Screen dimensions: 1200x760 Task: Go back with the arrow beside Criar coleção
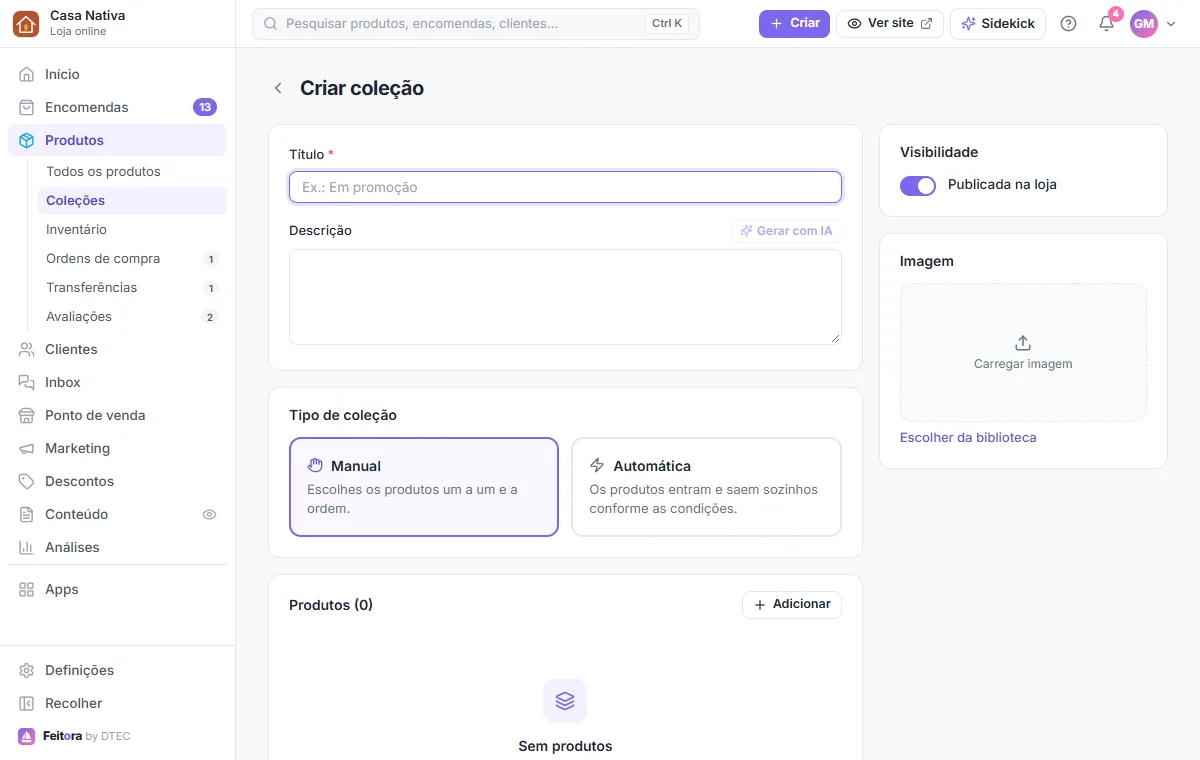pos(278,88)
